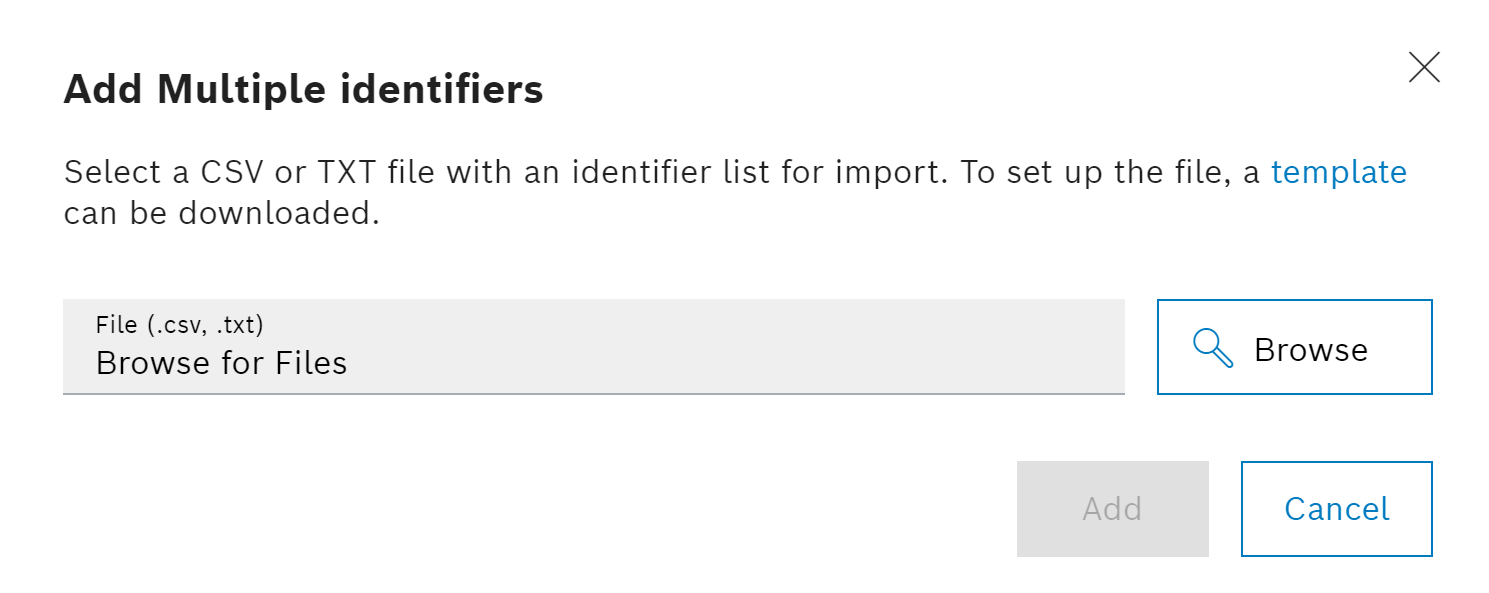
Task: Click the greyed-out Add button
Action: click(1112, 509)
